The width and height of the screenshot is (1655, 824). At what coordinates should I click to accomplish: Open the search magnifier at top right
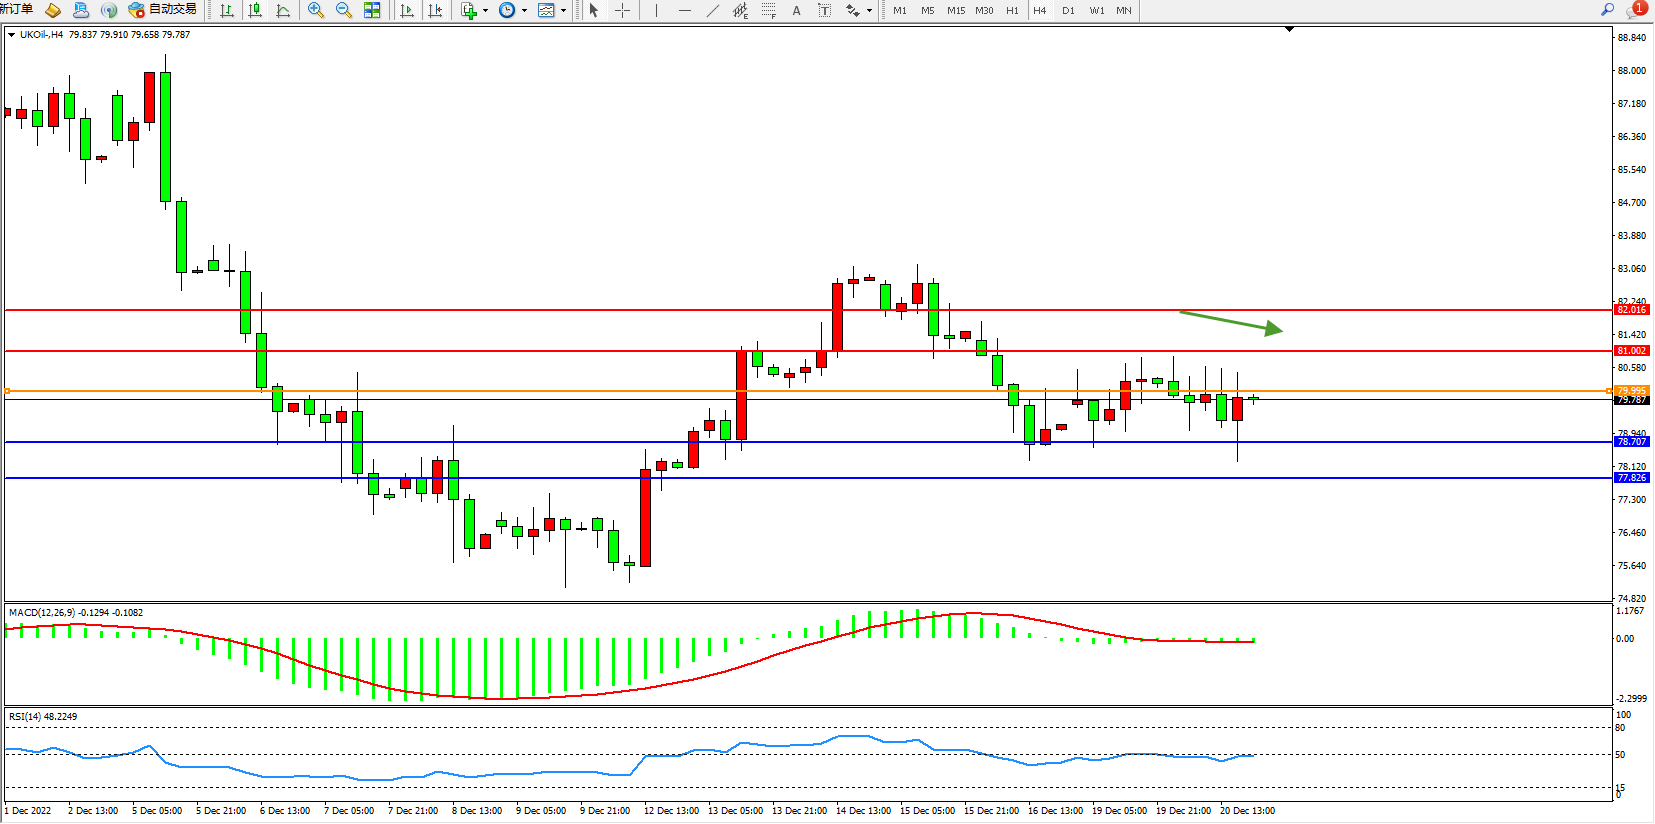[1608, 10]
